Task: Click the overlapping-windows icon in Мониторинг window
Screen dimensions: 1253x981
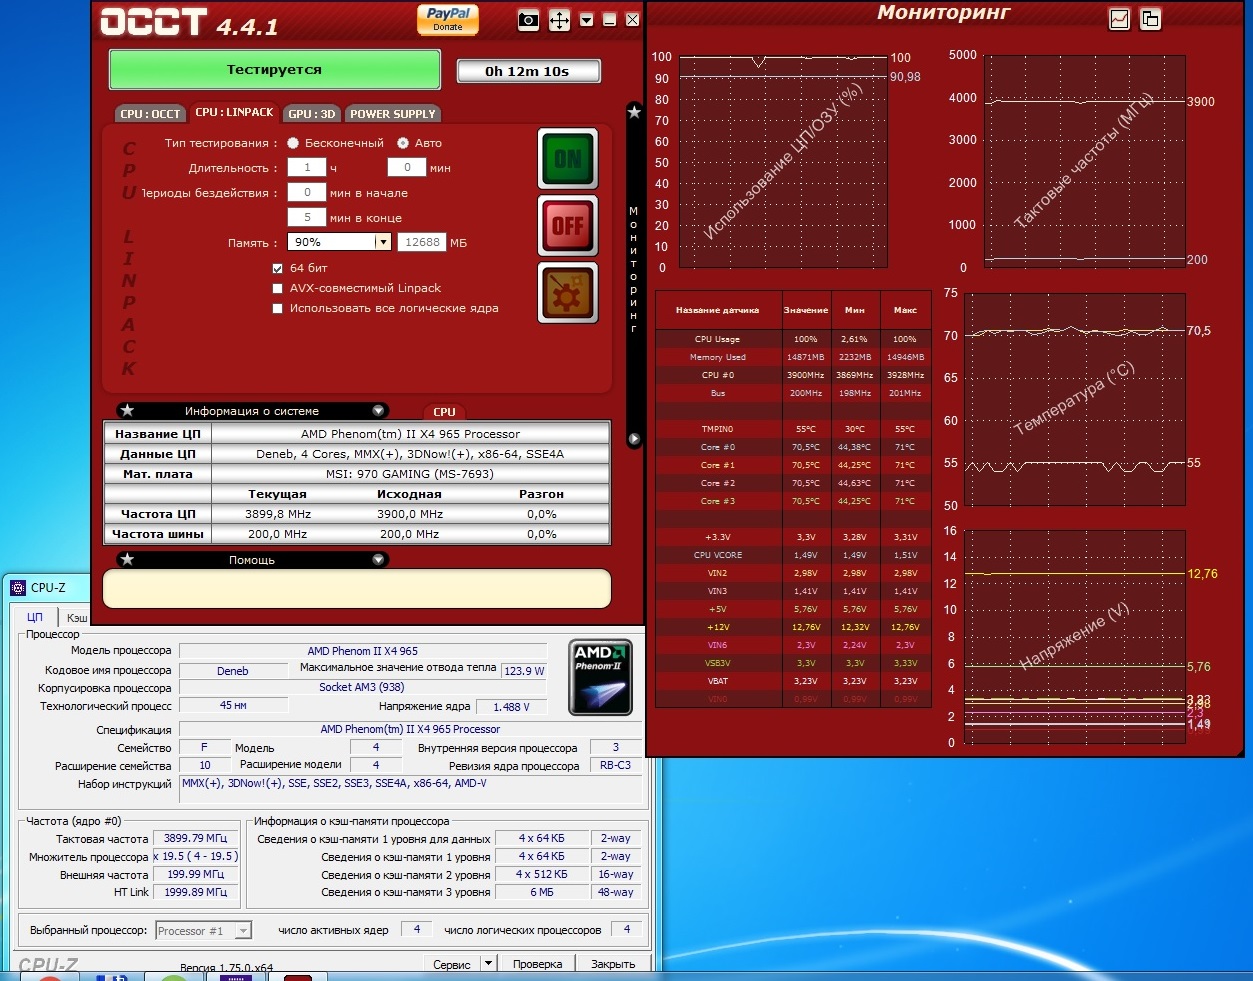Action: point(1151,19)
